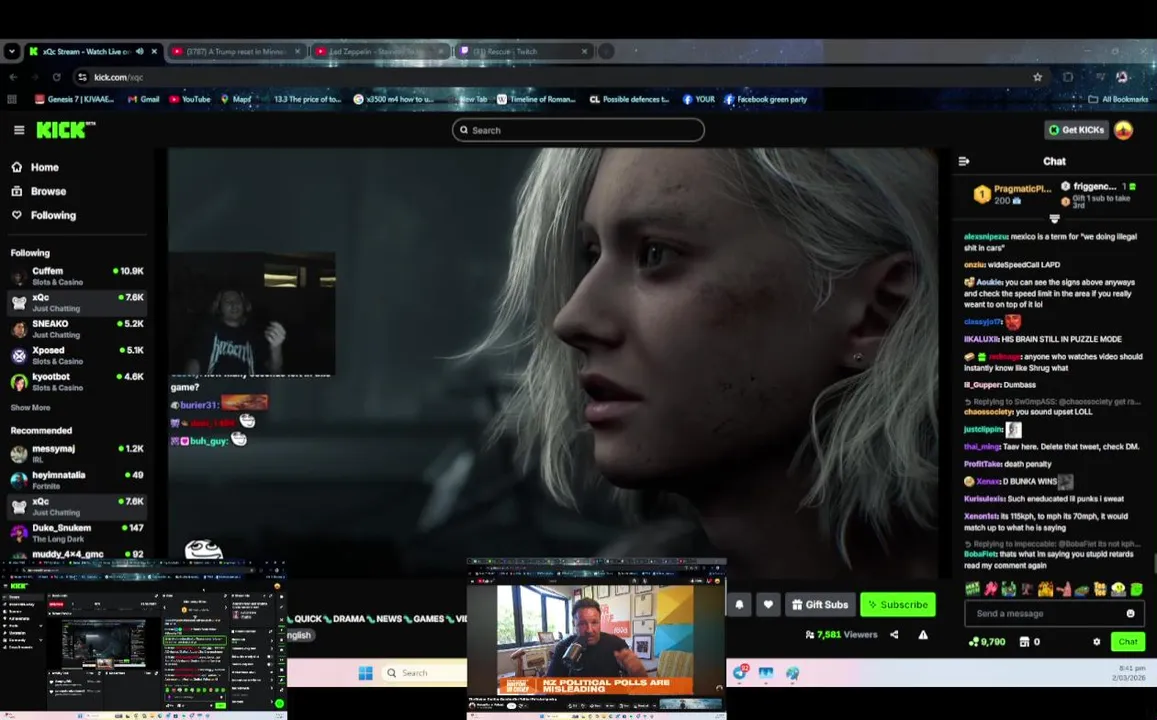The height and width of the screenshot is (720, 1157).
Task: Click the Gift Subs button
Action: point(820,604)
